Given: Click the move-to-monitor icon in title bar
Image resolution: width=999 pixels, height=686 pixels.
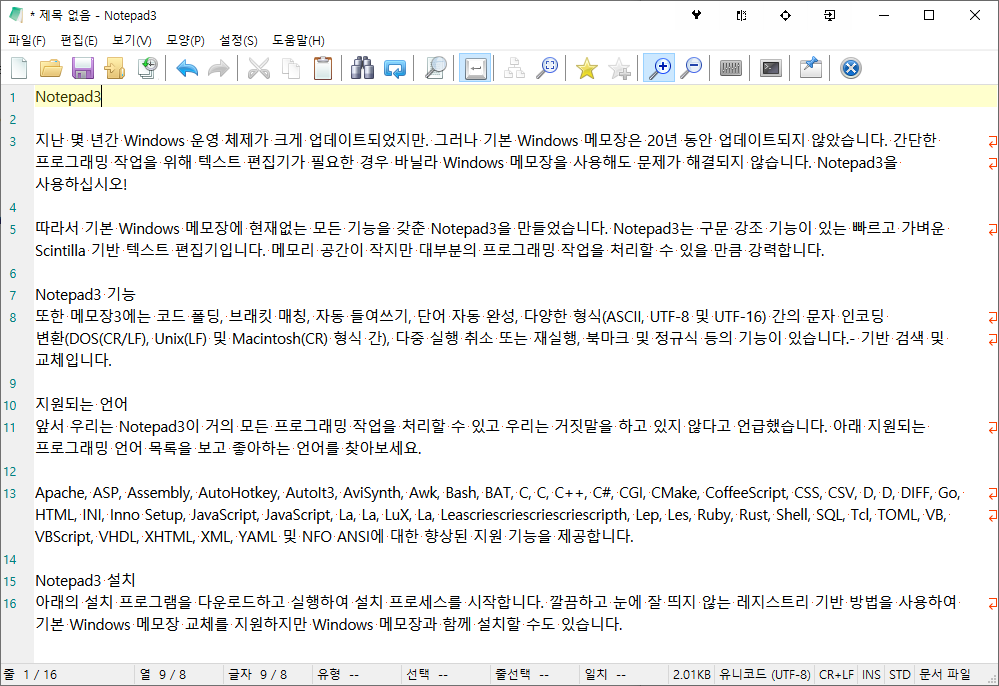Looking at the screenshot, I should point(830,15).
